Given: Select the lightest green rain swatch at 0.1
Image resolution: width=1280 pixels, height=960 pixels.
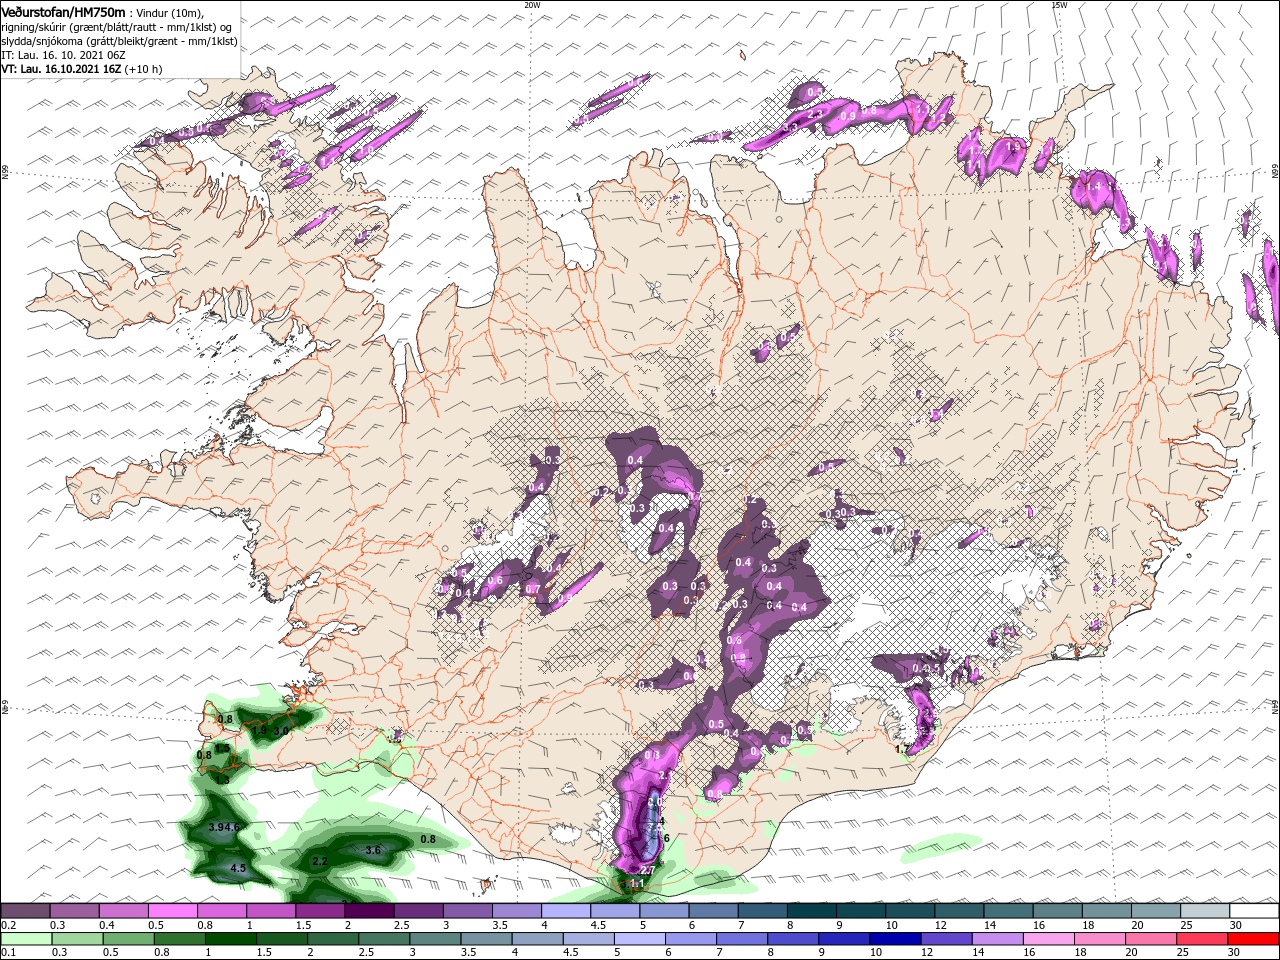Looking at the screenshot, I should click(25, 939).
